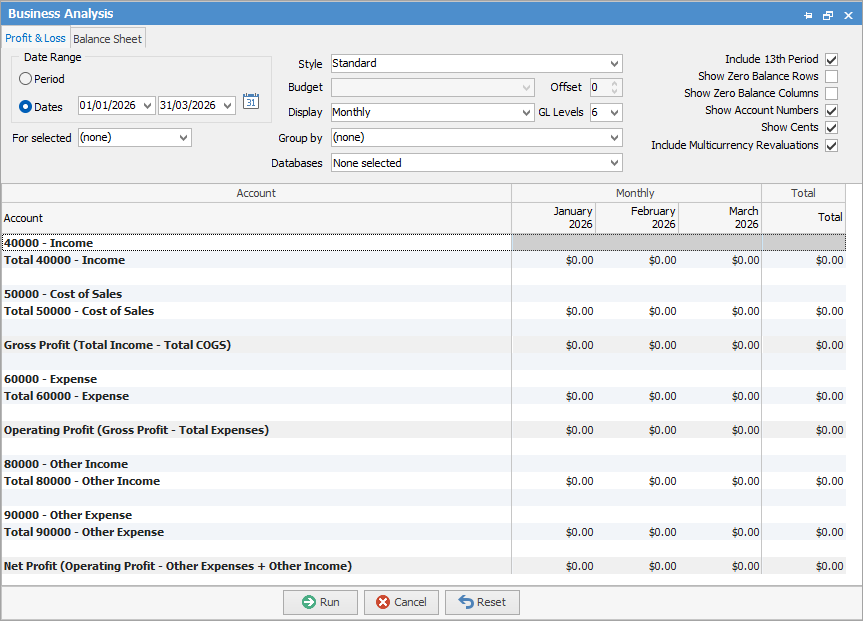Select the Dates radio button

pyautogui.click(x=25, y=106)
